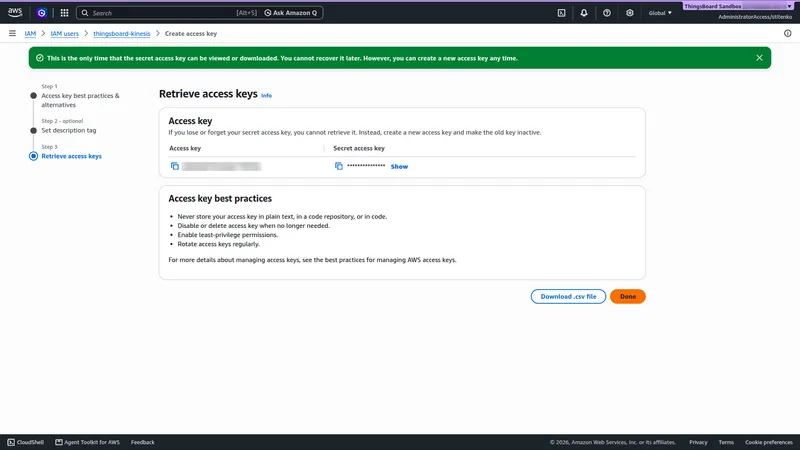Open the ThingsBoard Sandbox account menu
The image size is (800, 450).
738,6
